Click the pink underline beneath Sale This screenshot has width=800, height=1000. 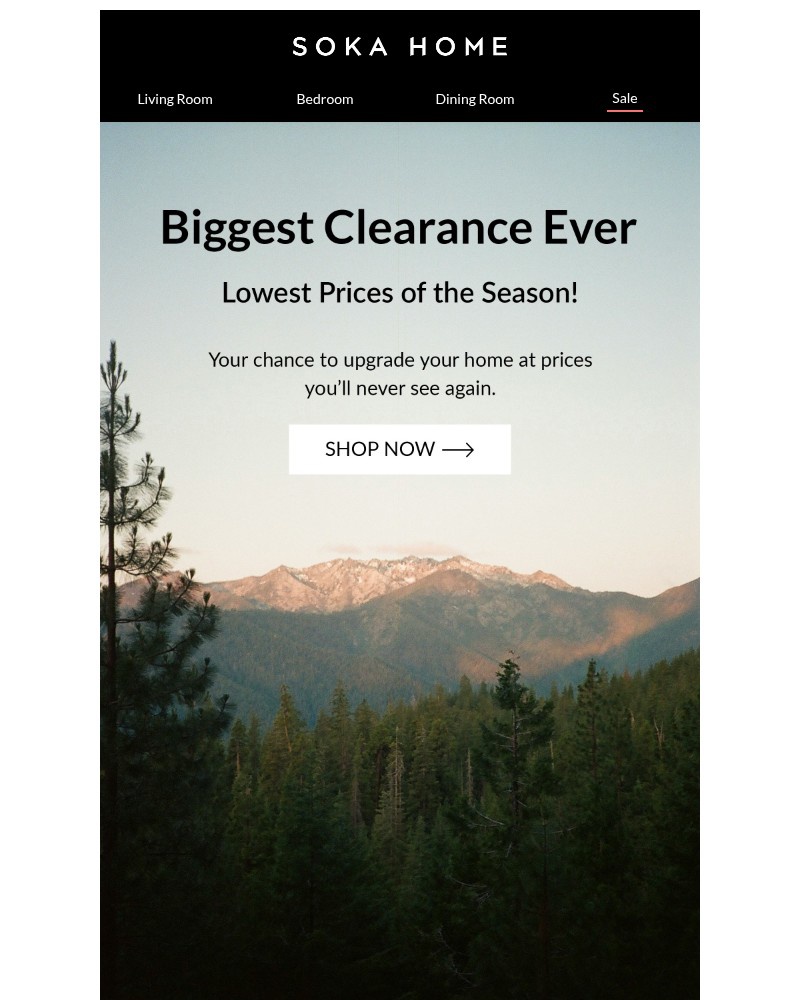625,111
